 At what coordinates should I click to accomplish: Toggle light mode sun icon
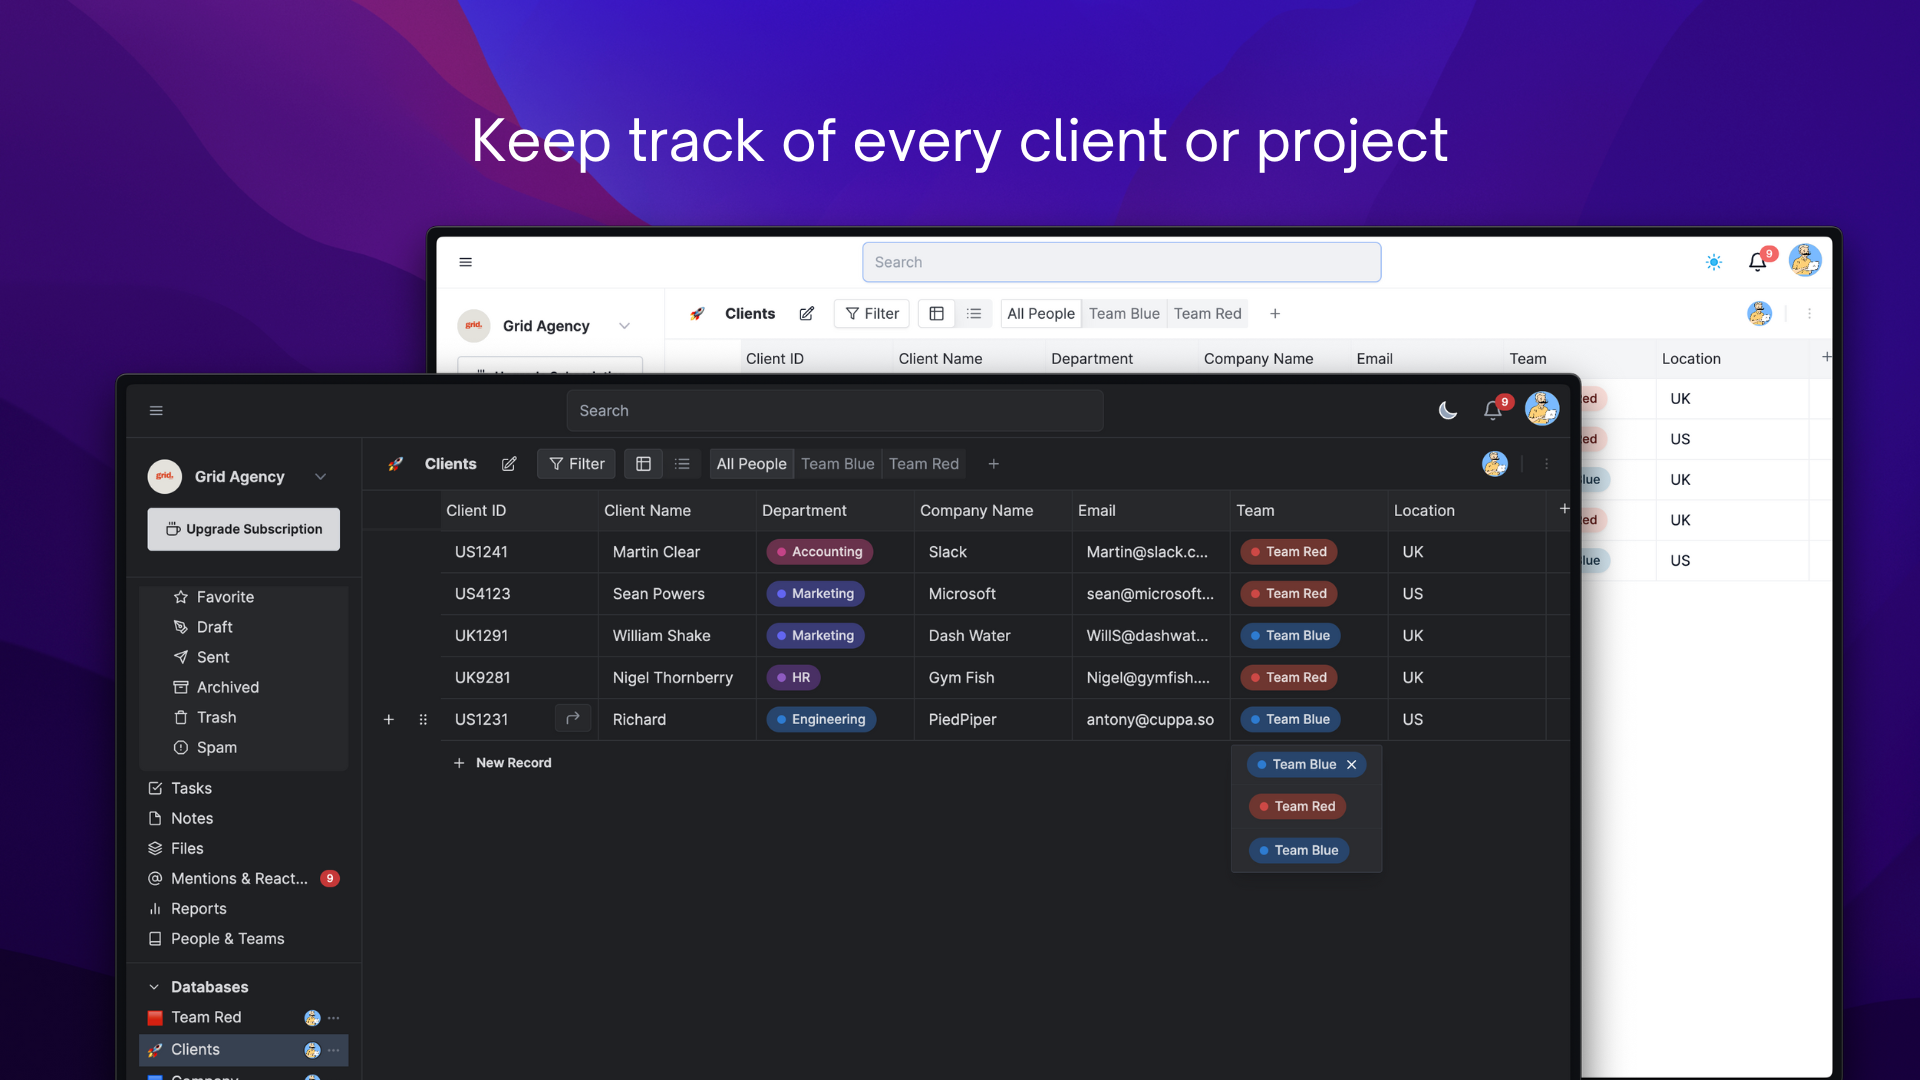pyautogui.click(x=1713, y=262)
